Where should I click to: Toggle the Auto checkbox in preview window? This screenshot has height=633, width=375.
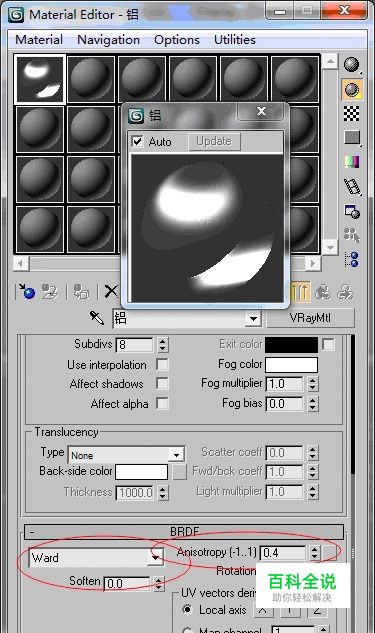point(138,142)
